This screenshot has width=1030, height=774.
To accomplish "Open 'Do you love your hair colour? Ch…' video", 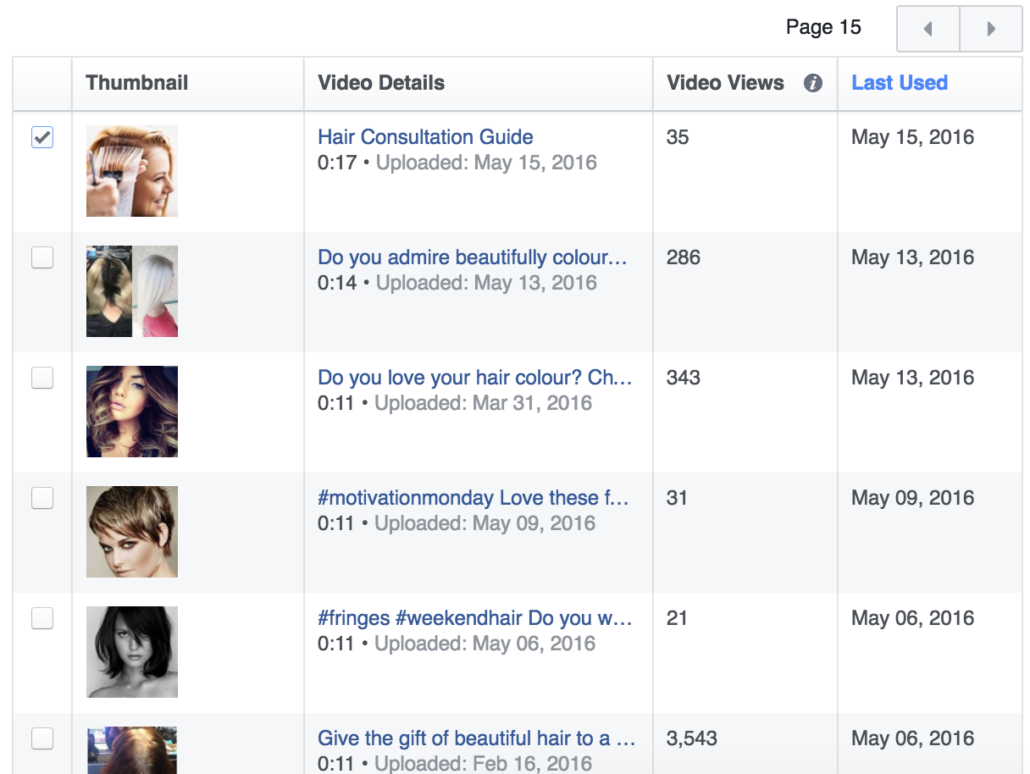I will click(475, 377).
